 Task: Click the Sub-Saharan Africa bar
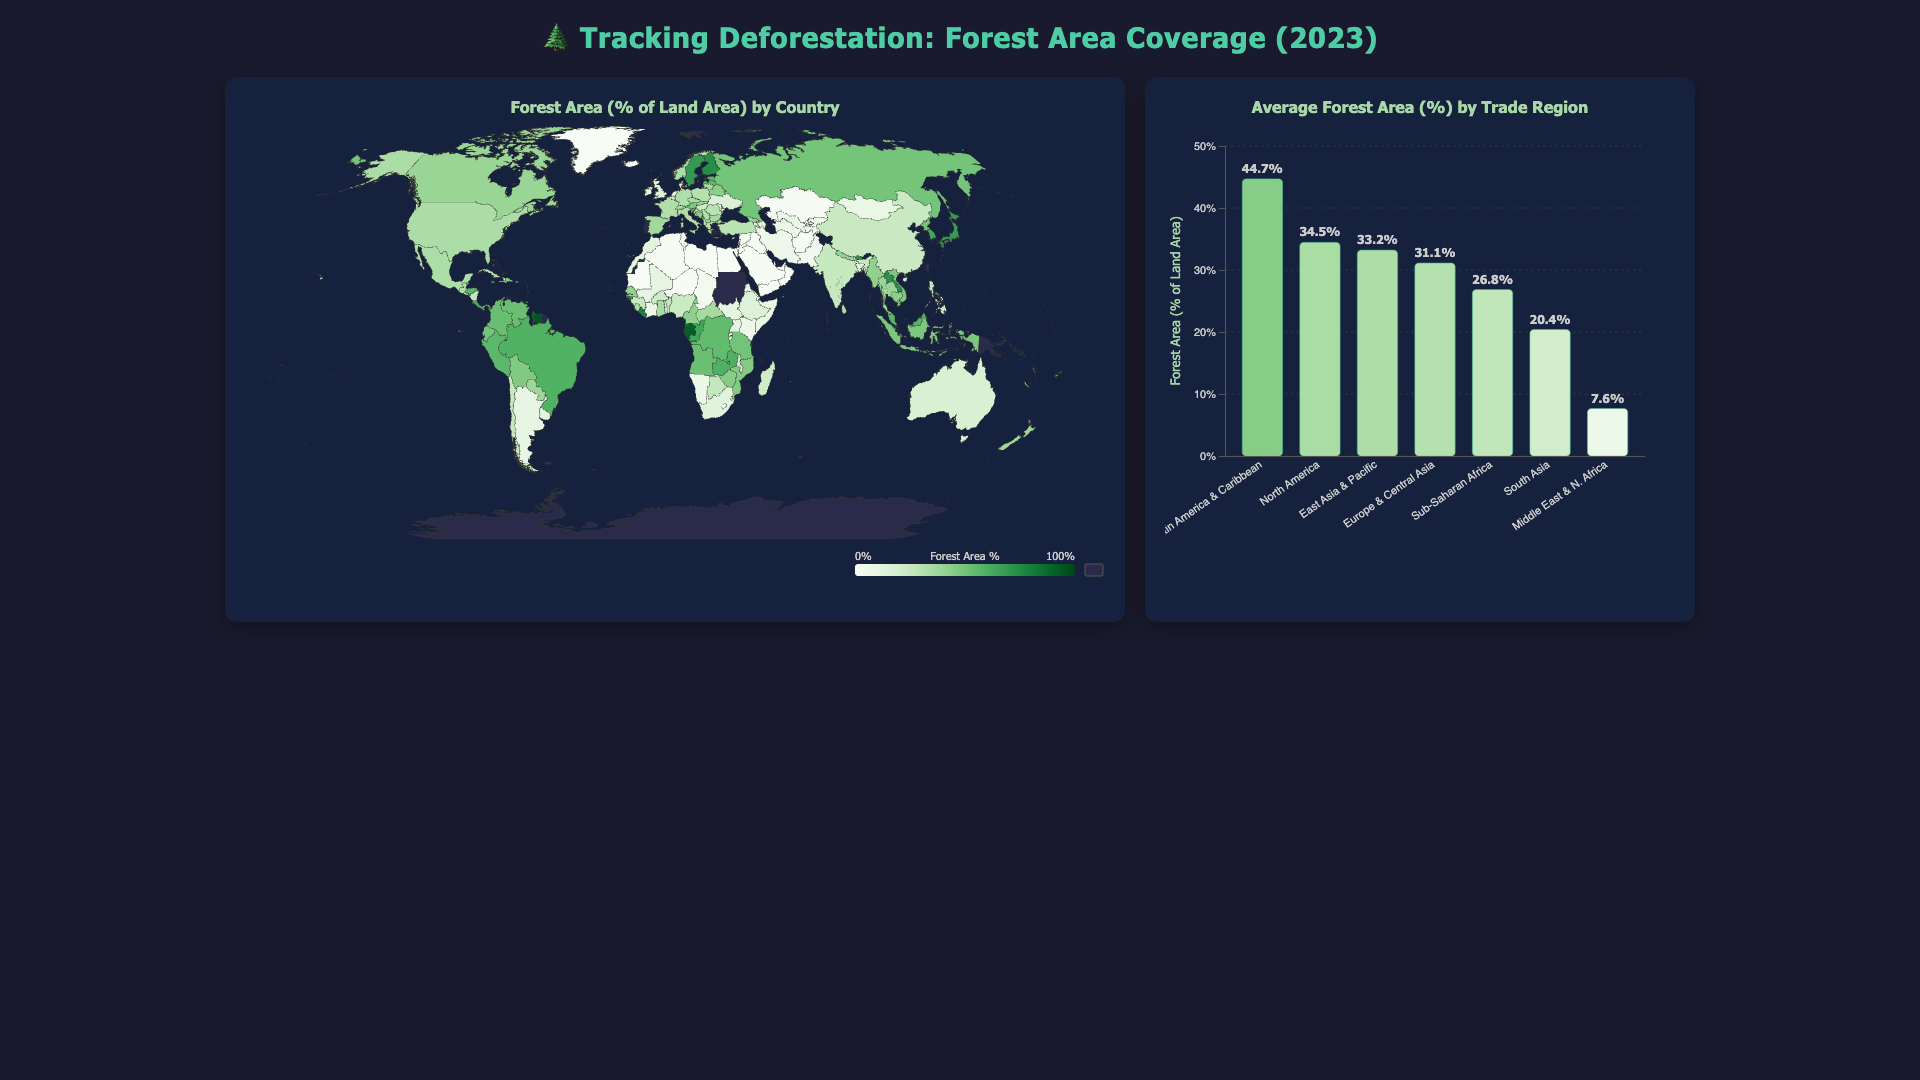1492,373
